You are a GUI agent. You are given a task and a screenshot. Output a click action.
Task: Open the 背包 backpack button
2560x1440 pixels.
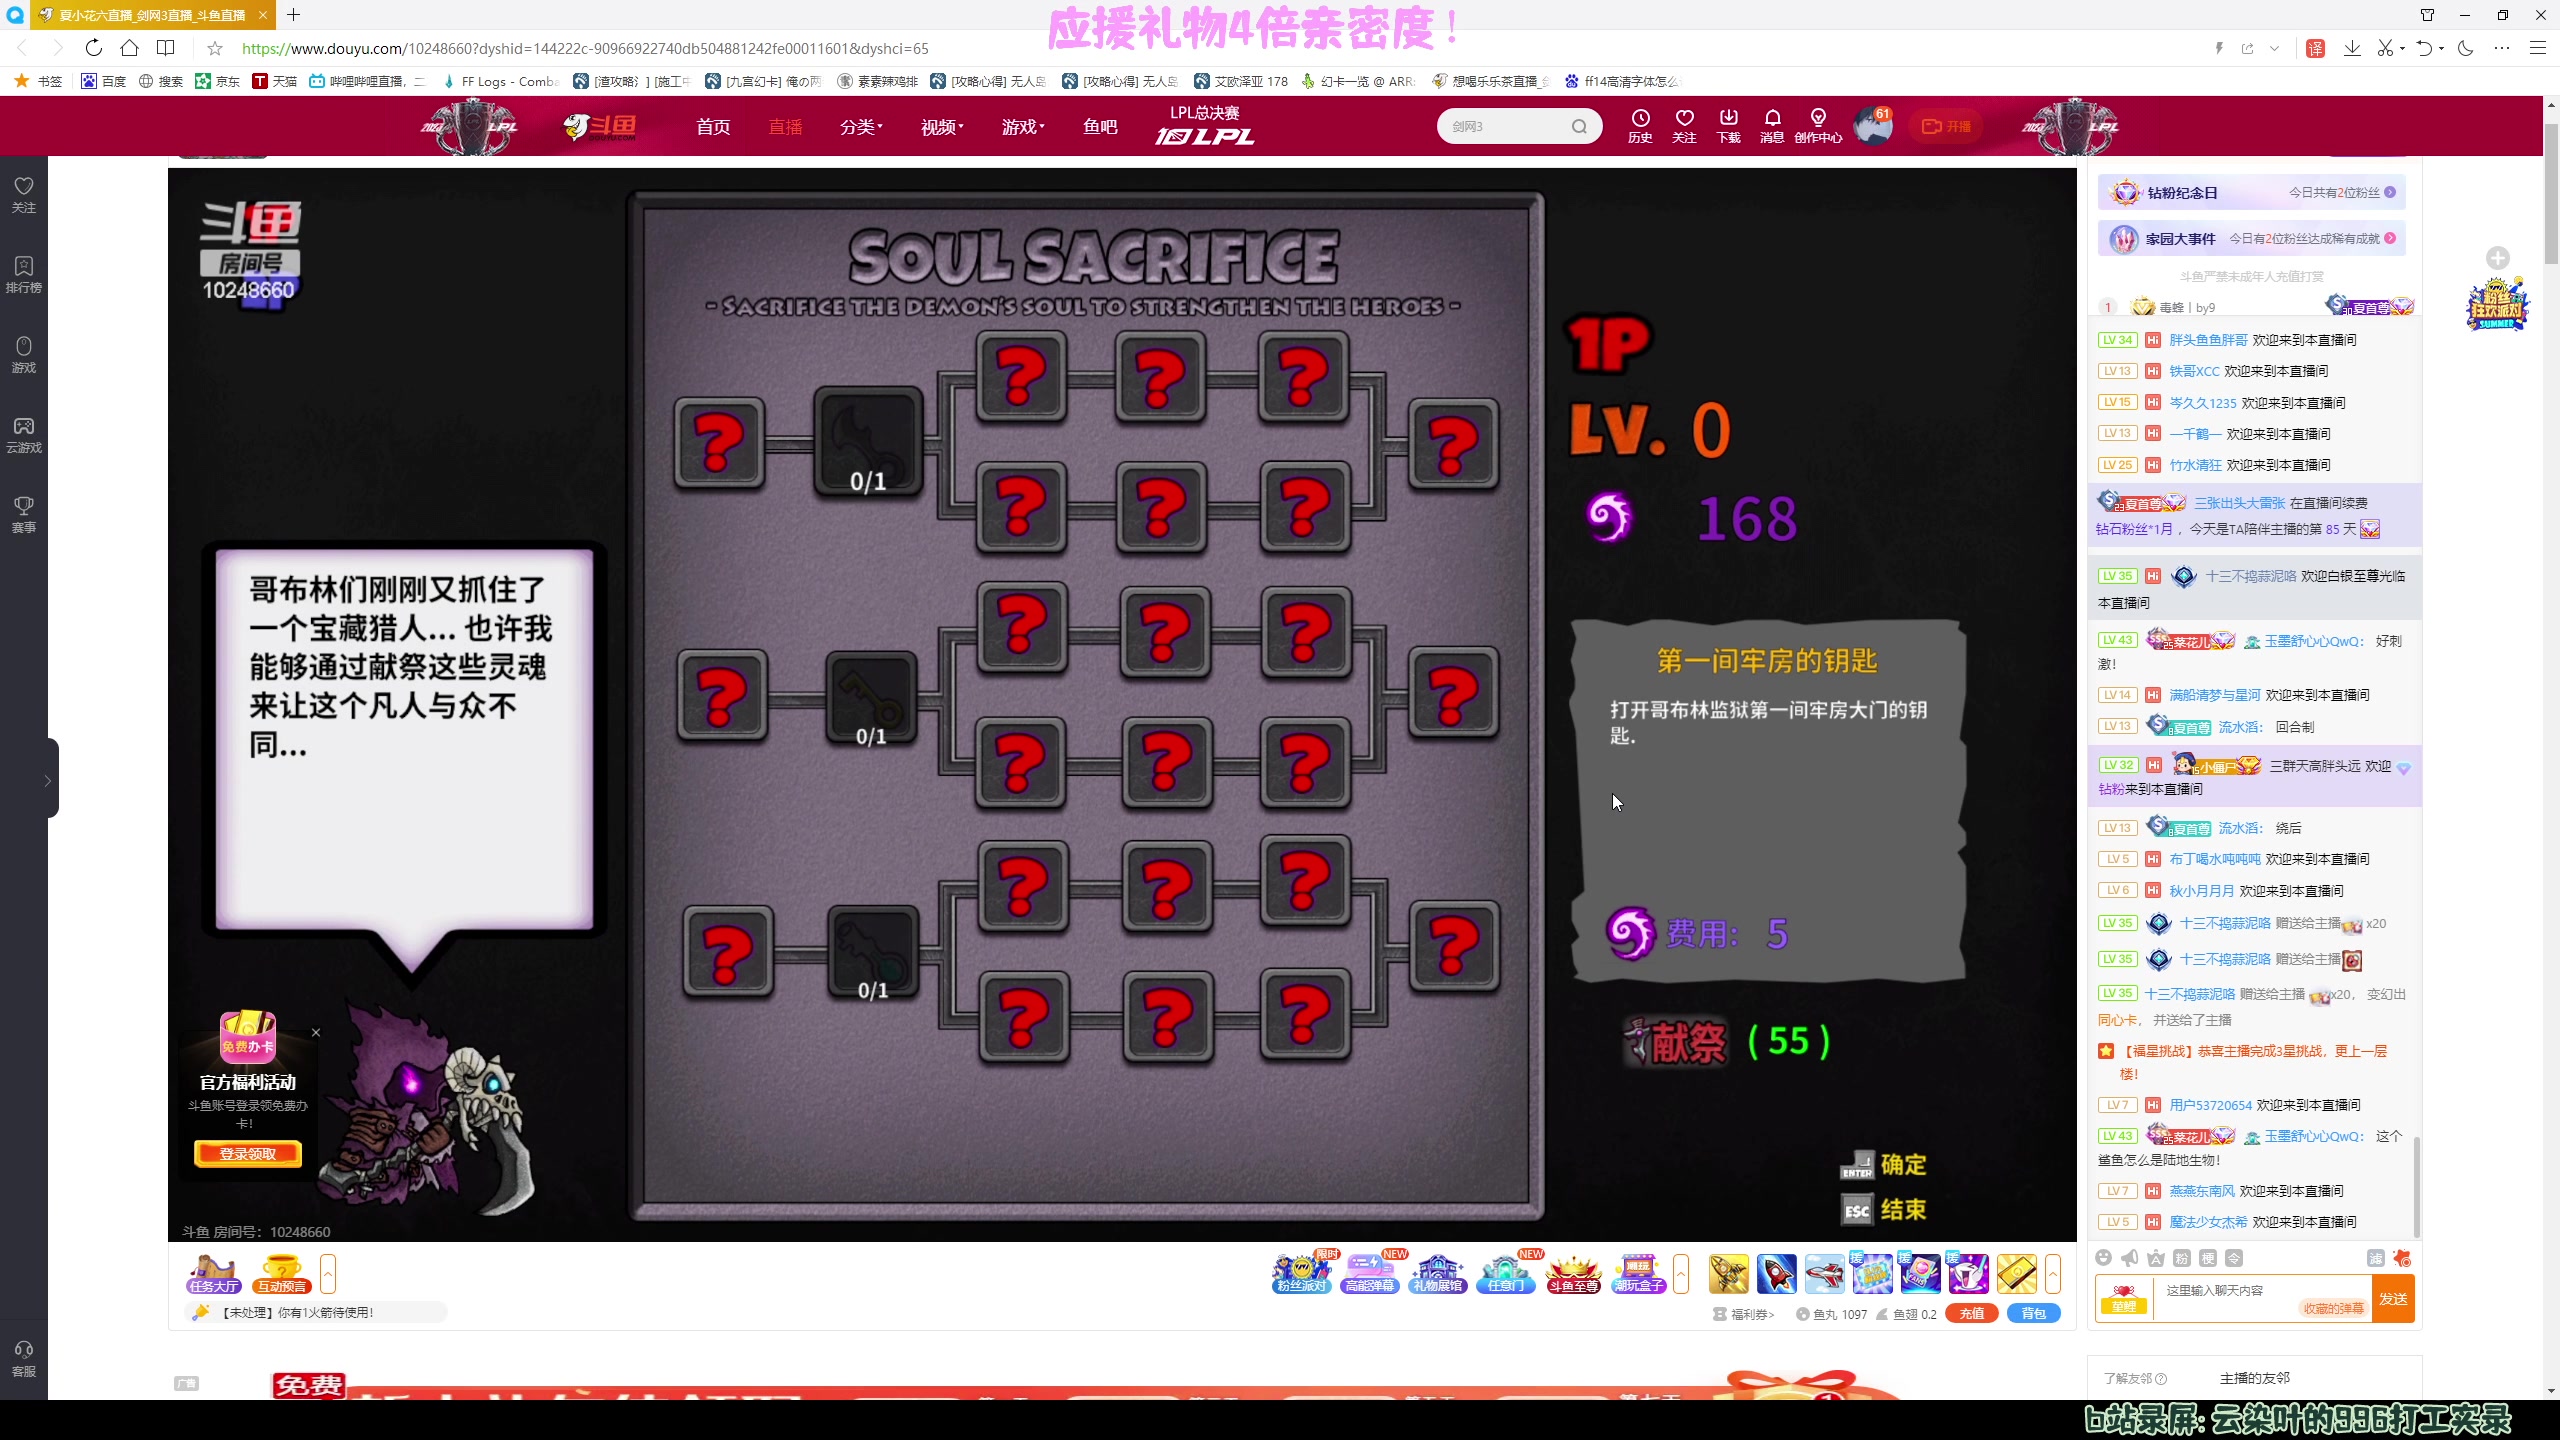click(x=2034, y=1314)
